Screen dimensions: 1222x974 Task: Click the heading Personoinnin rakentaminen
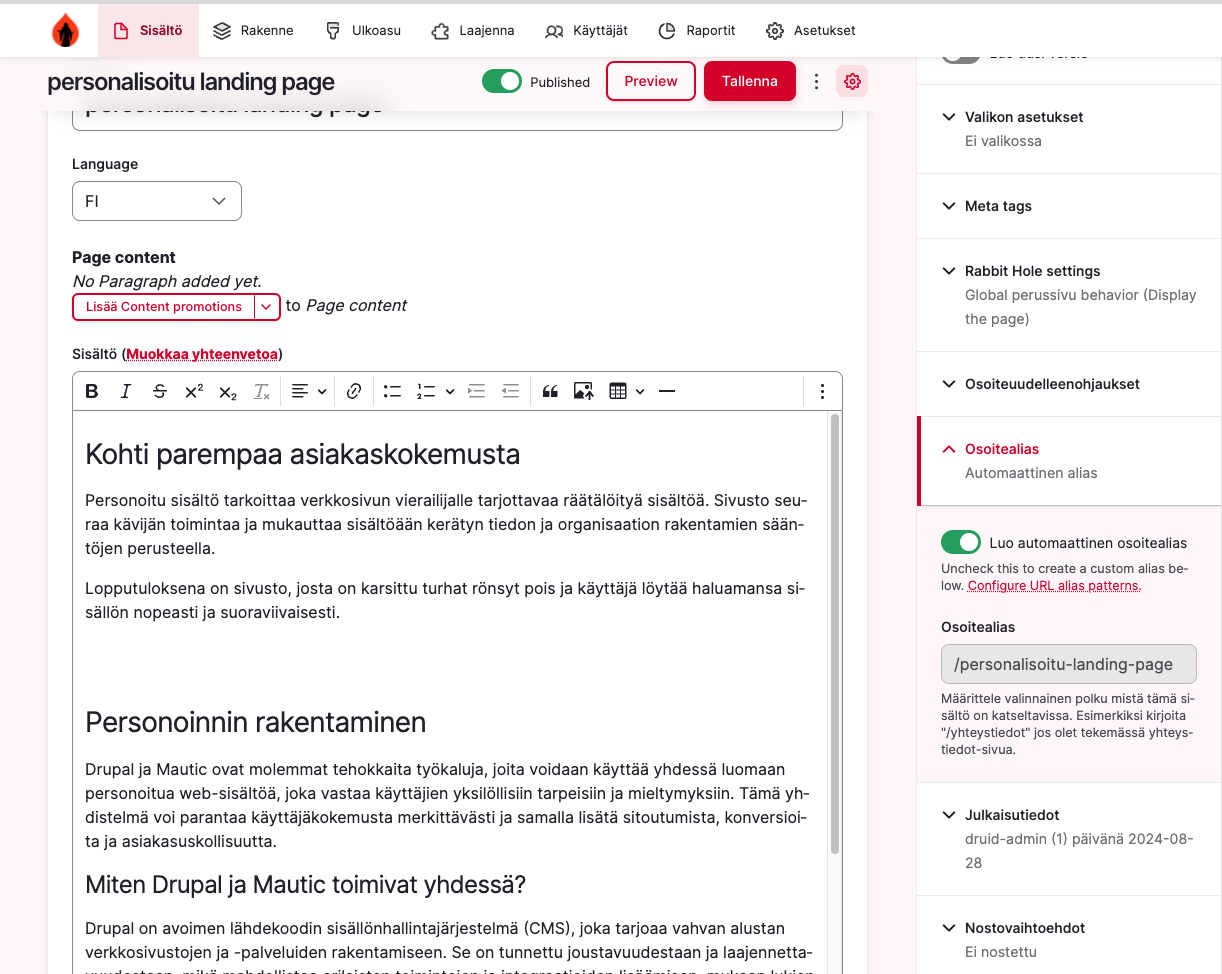coord(256,723)
